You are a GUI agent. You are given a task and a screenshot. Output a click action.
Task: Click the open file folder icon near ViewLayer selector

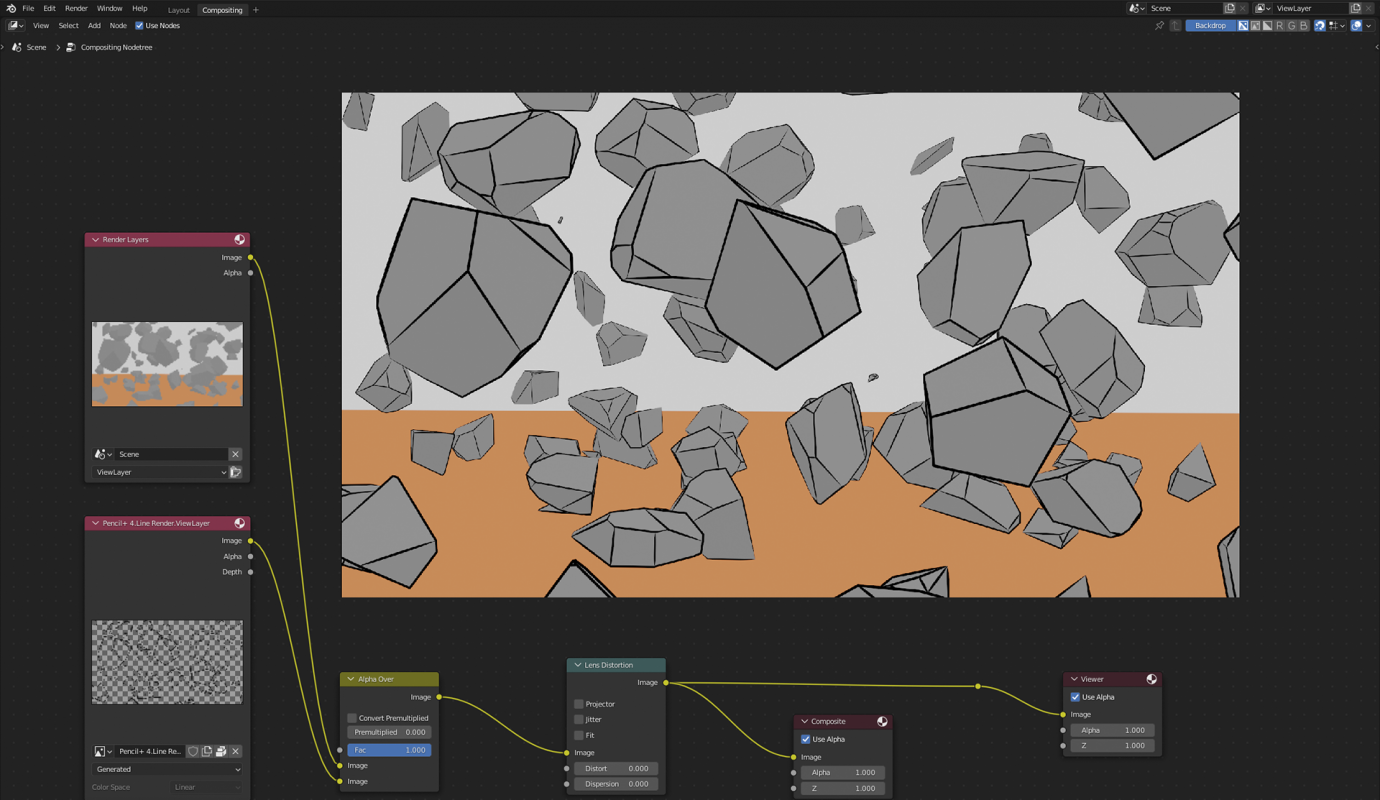click(x=236, y=471)
